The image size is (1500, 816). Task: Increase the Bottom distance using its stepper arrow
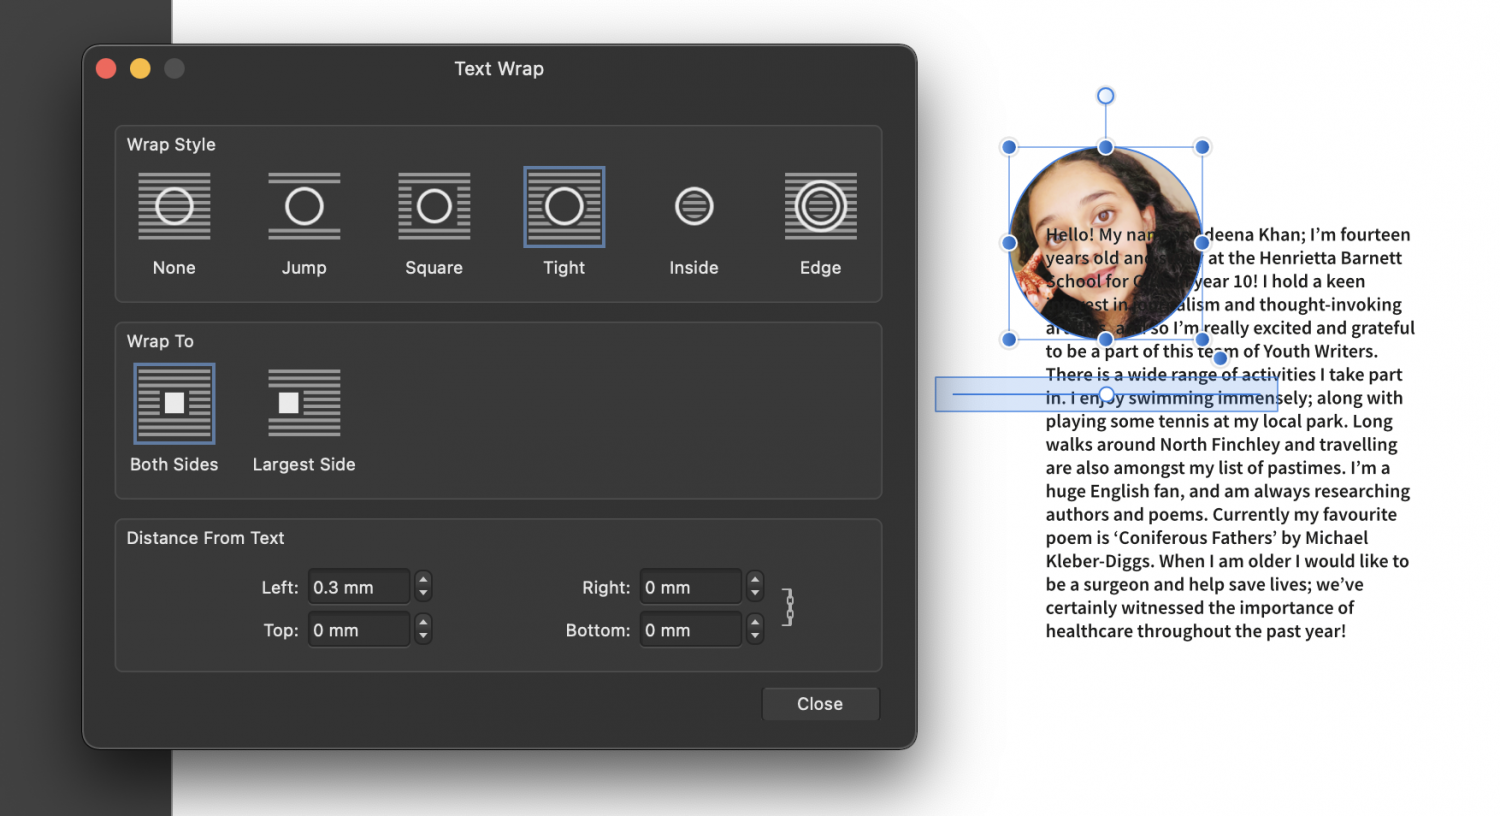[x=754, y=624]
